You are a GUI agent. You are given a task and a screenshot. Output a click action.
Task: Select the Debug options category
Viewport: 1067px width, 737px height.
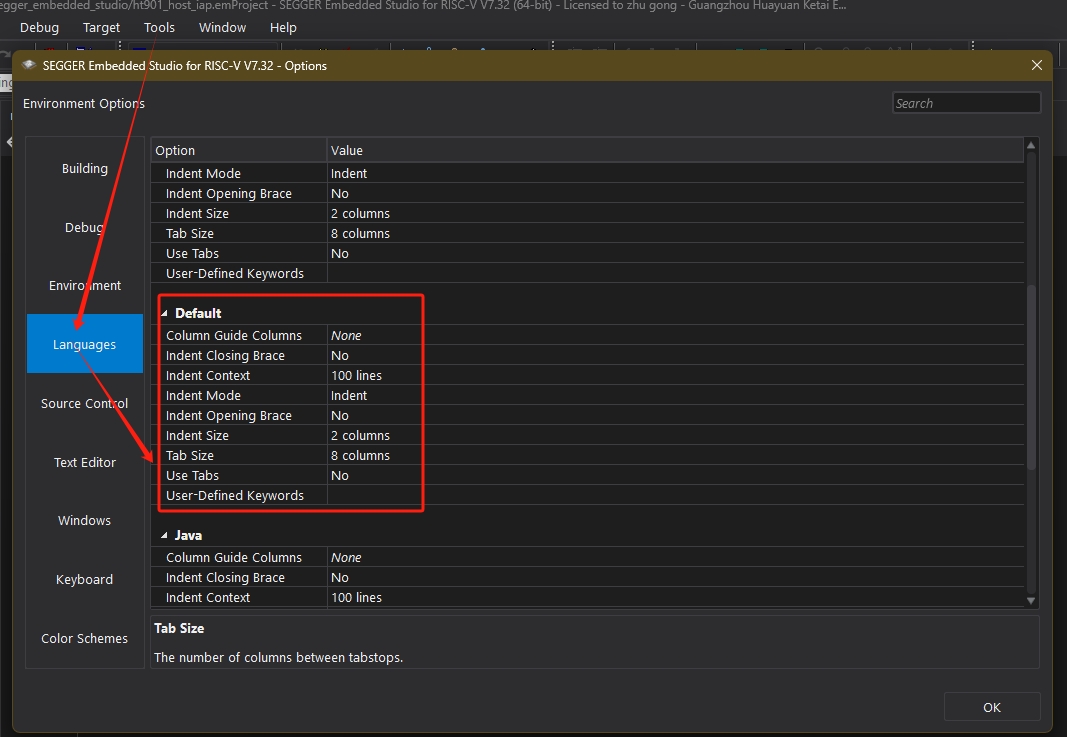pos(85,227)
